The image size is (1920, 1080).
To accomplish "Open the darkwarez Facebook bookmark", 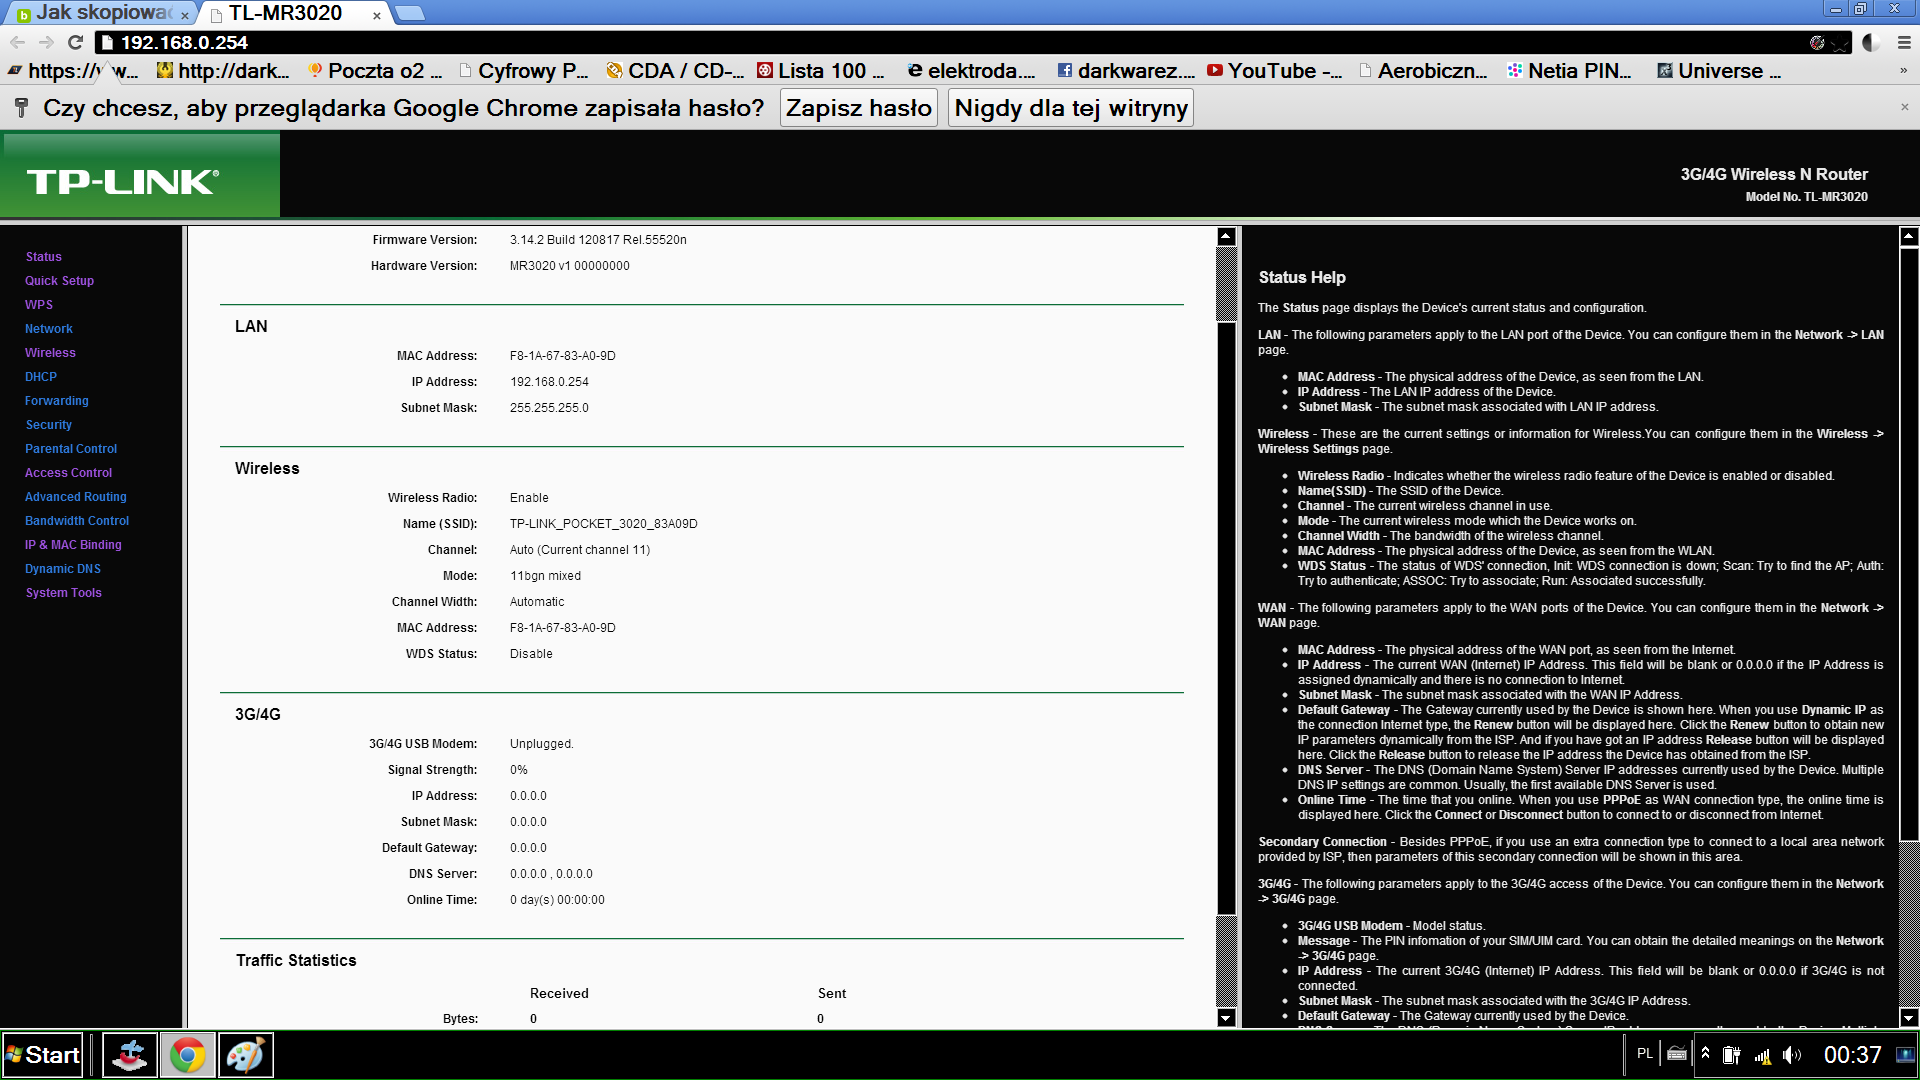I will pyautogui.click(x=1126, y=71).
